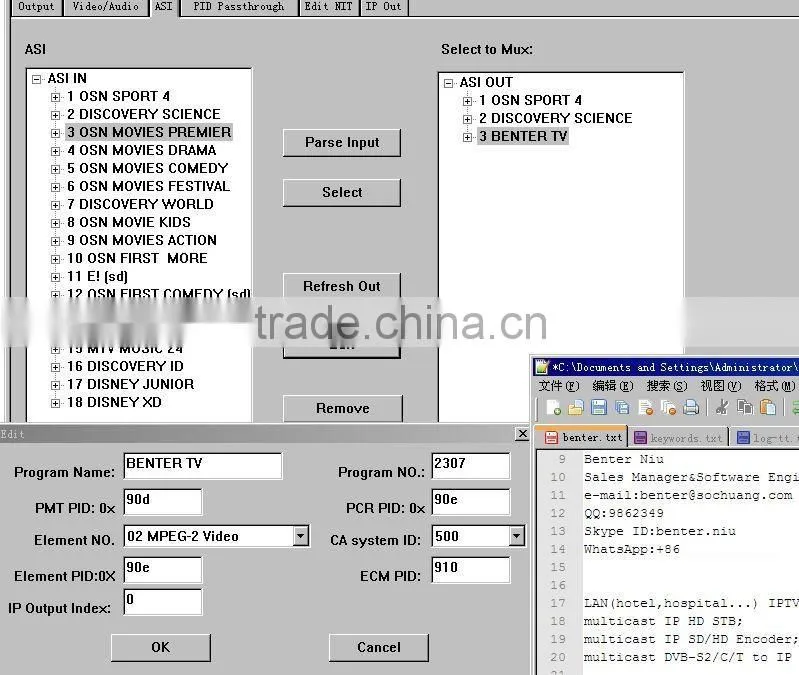Viewport: 799px width, 675px height.
Task: Click Cancel in the Edit dialog
Action: pyautogui.click(x=379, y=647)
